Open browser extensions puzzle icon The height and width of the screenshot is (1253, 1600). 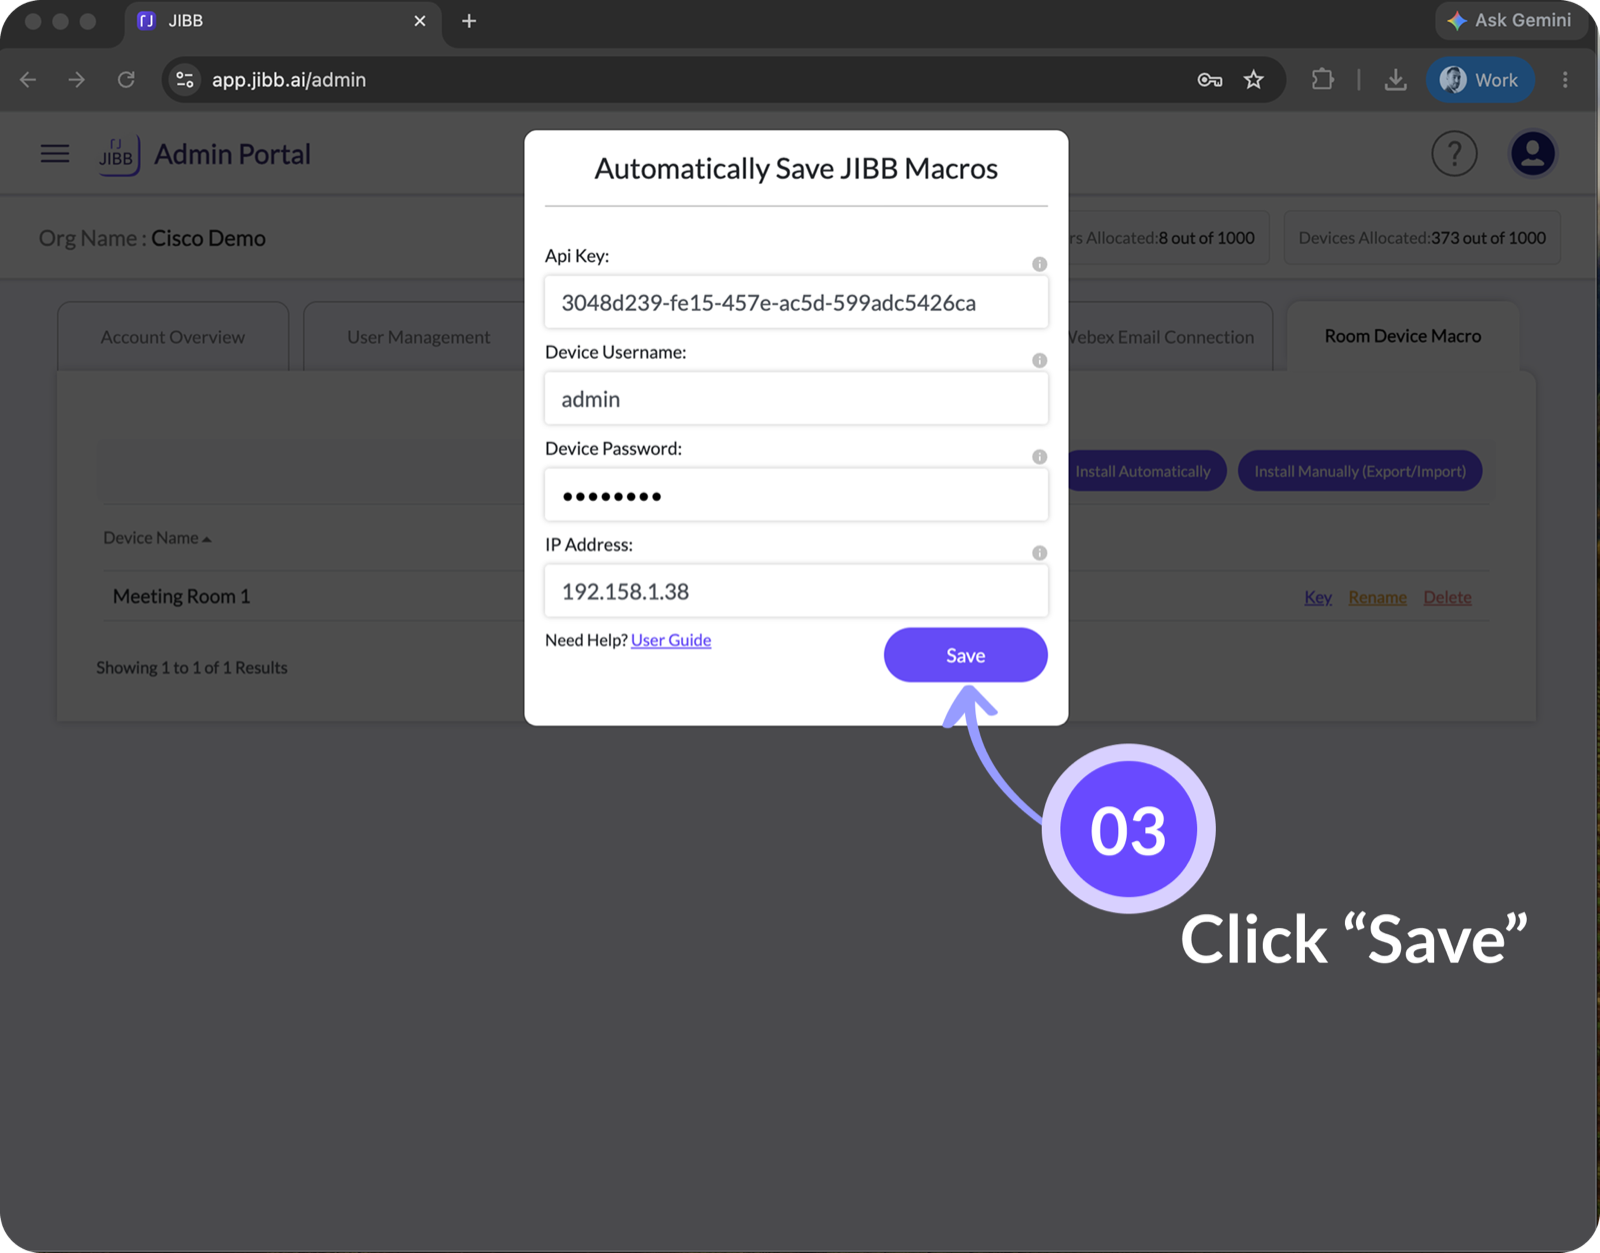(x=1323, y=80)
